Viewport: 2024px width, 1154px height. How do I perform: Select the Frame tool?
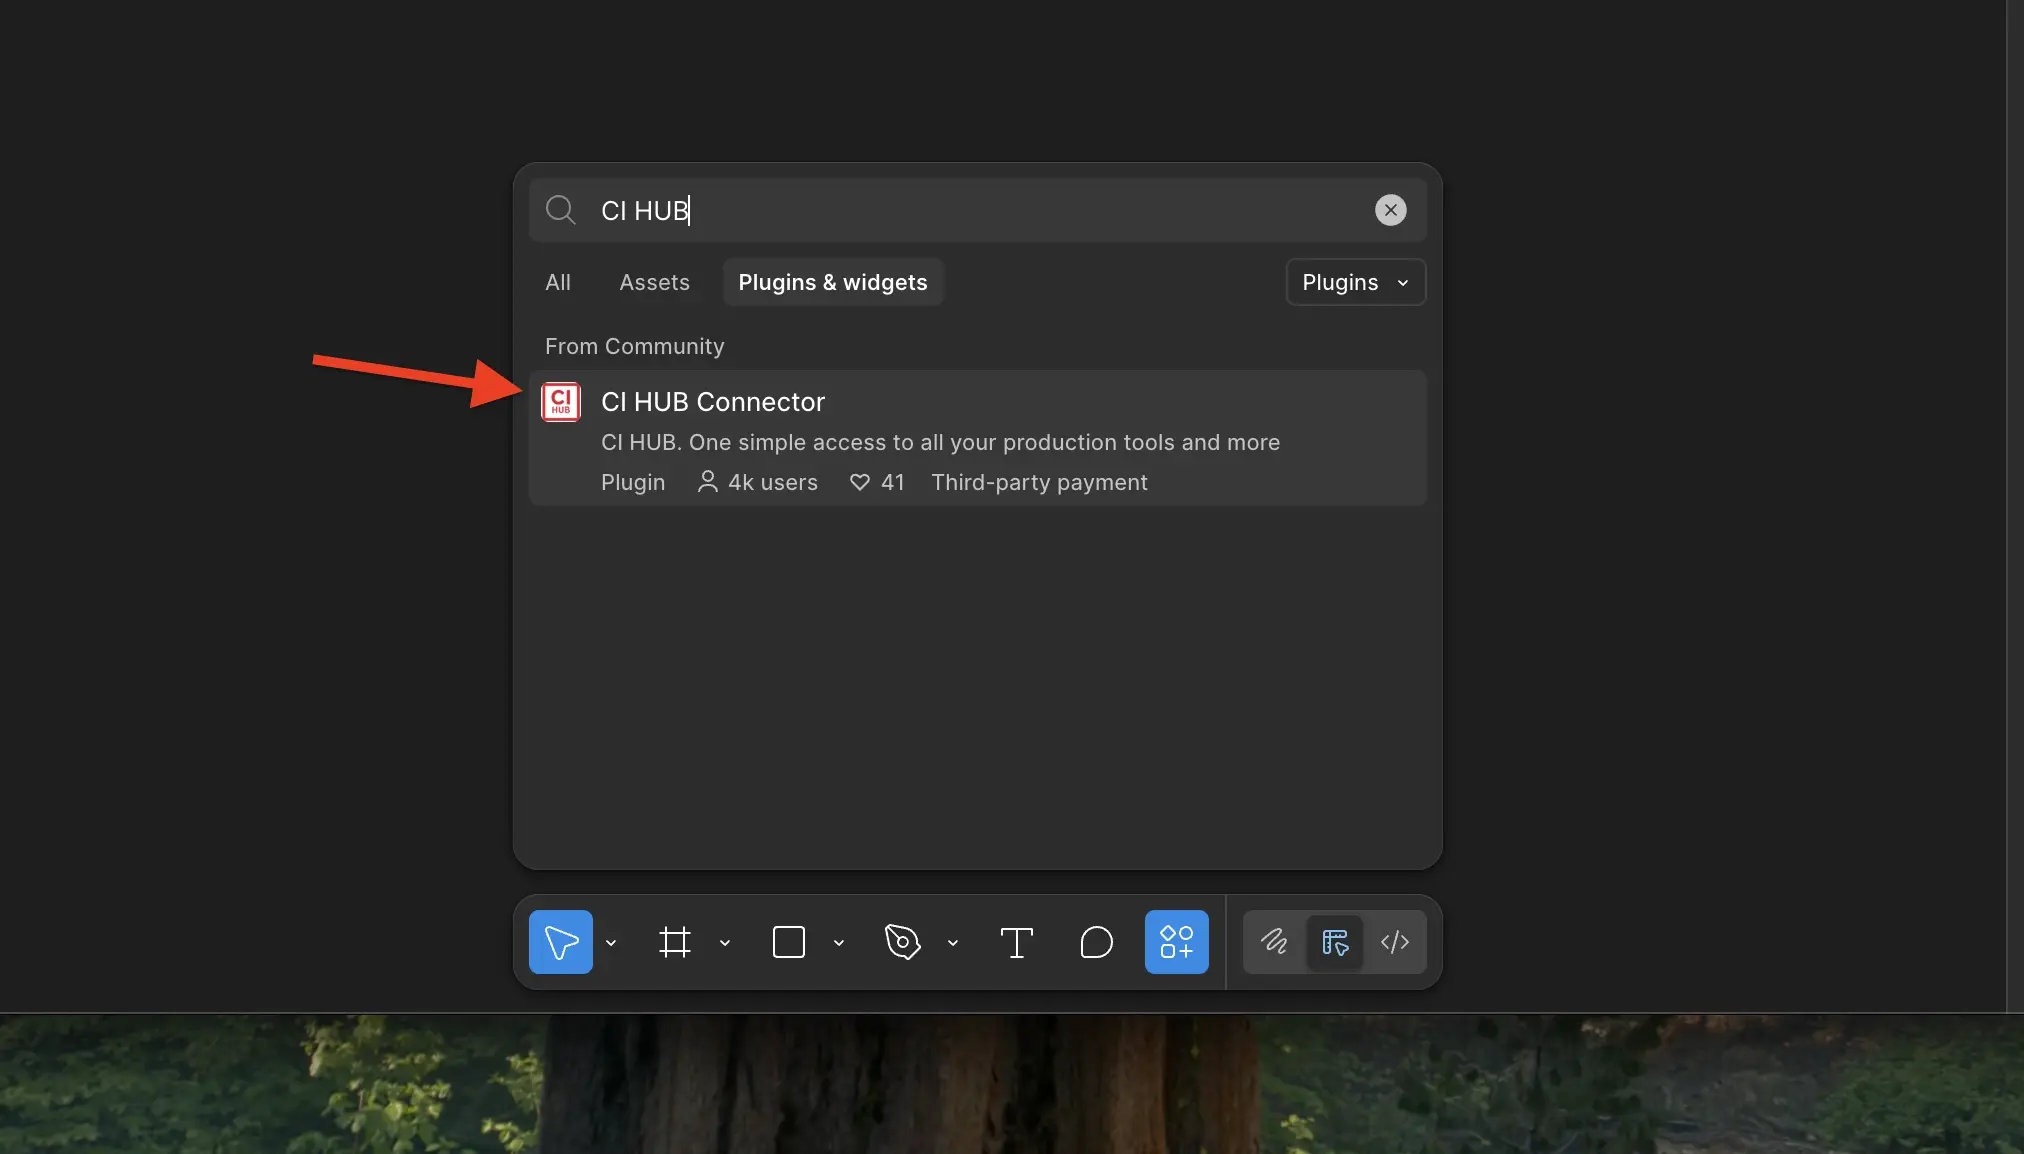pos(675,942)
